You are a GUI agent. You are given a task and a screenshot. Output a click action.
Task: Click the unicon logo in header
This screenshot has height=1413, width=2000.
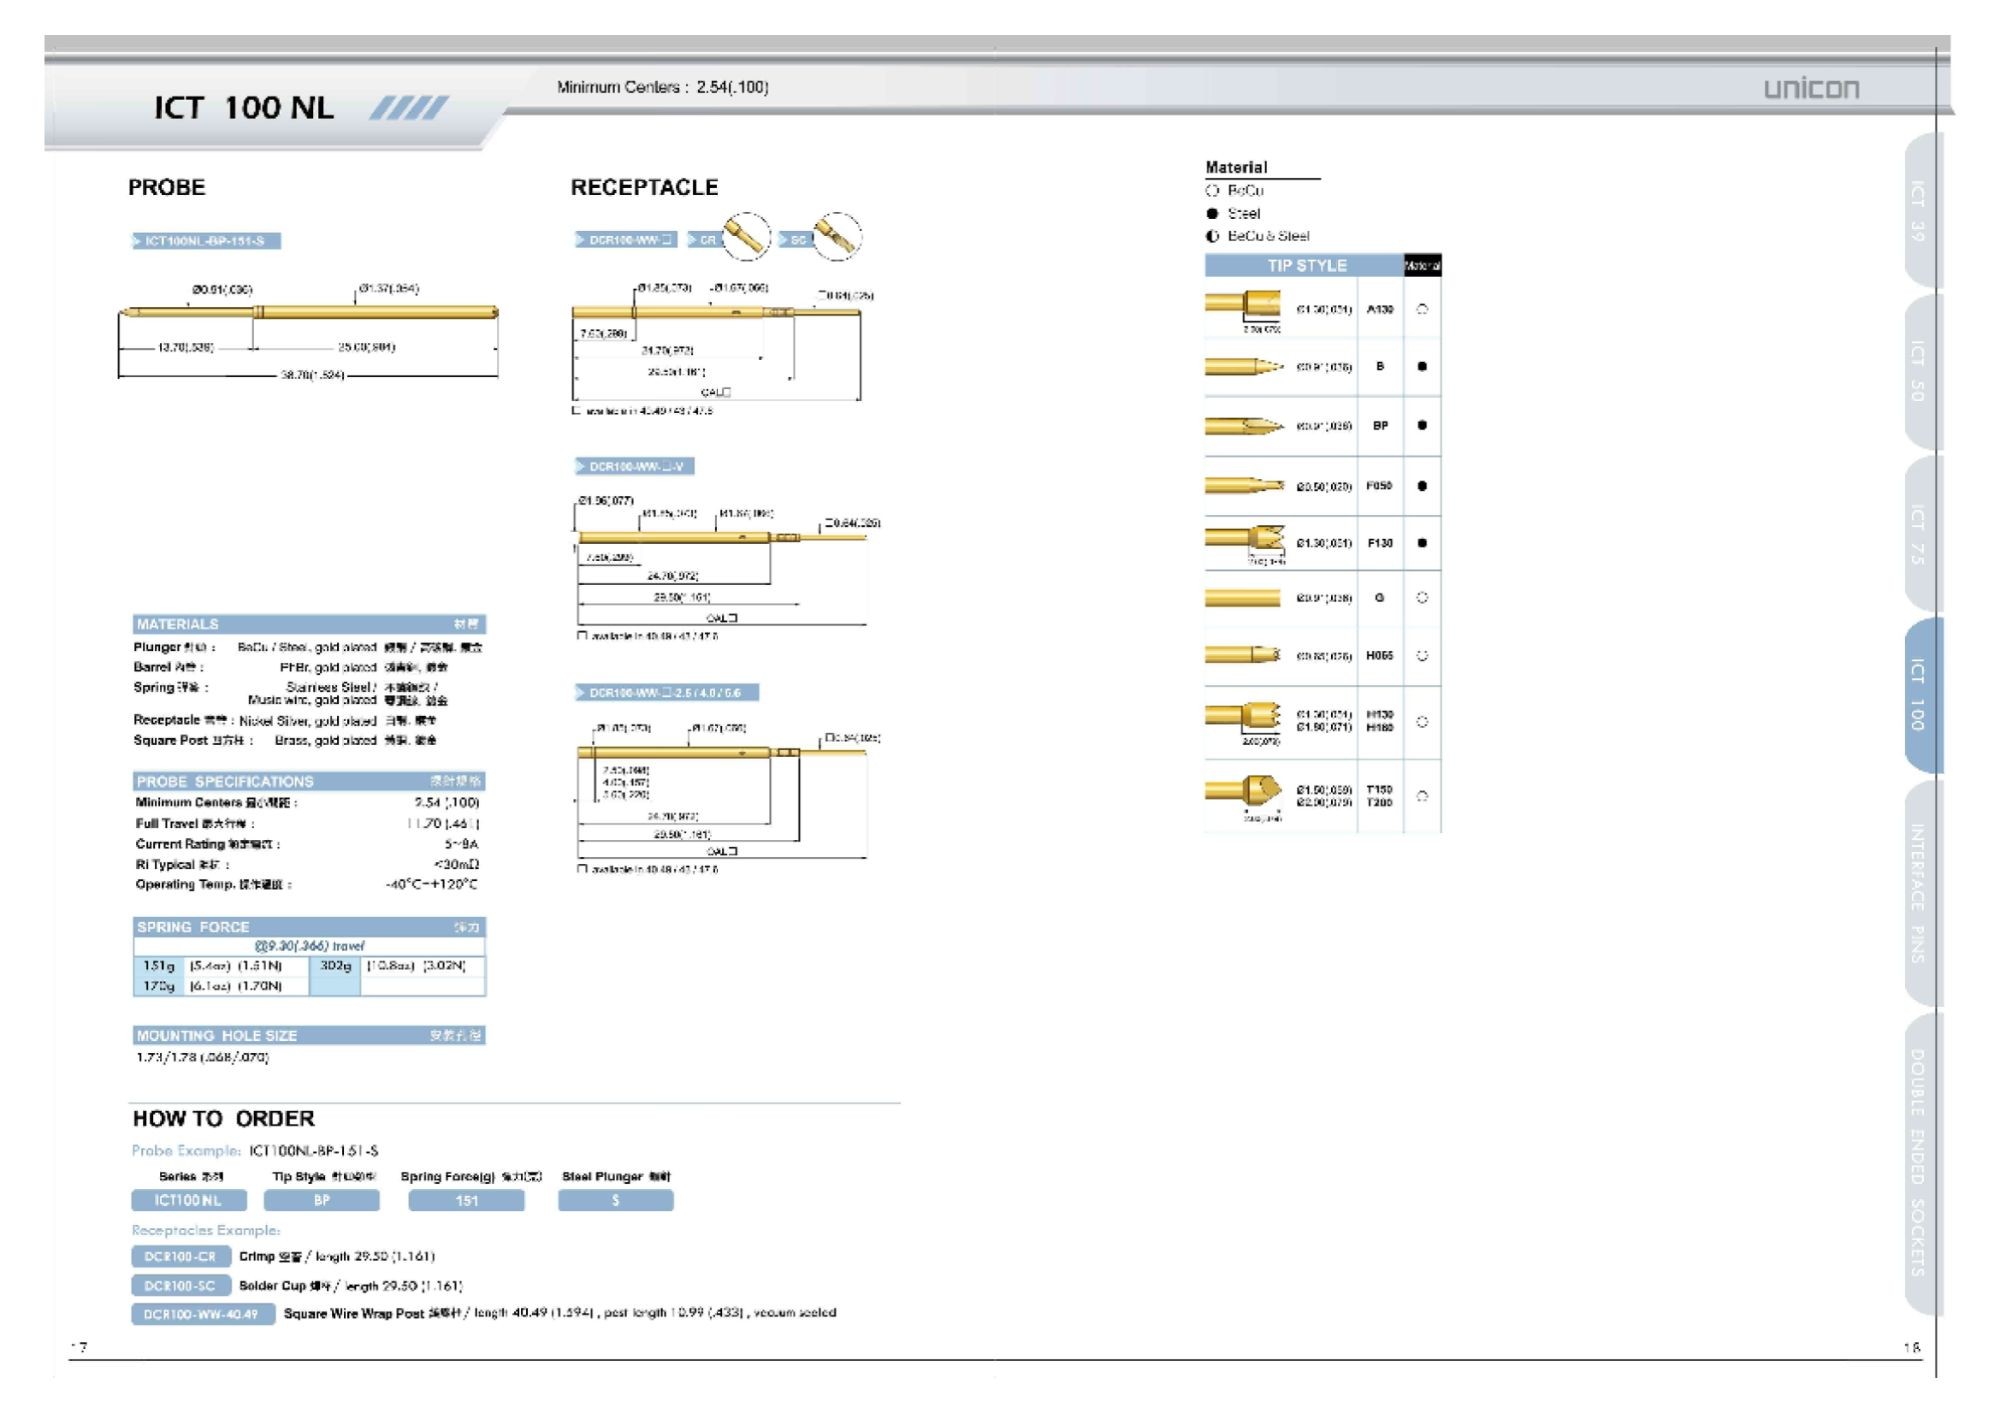point(1811,89)
